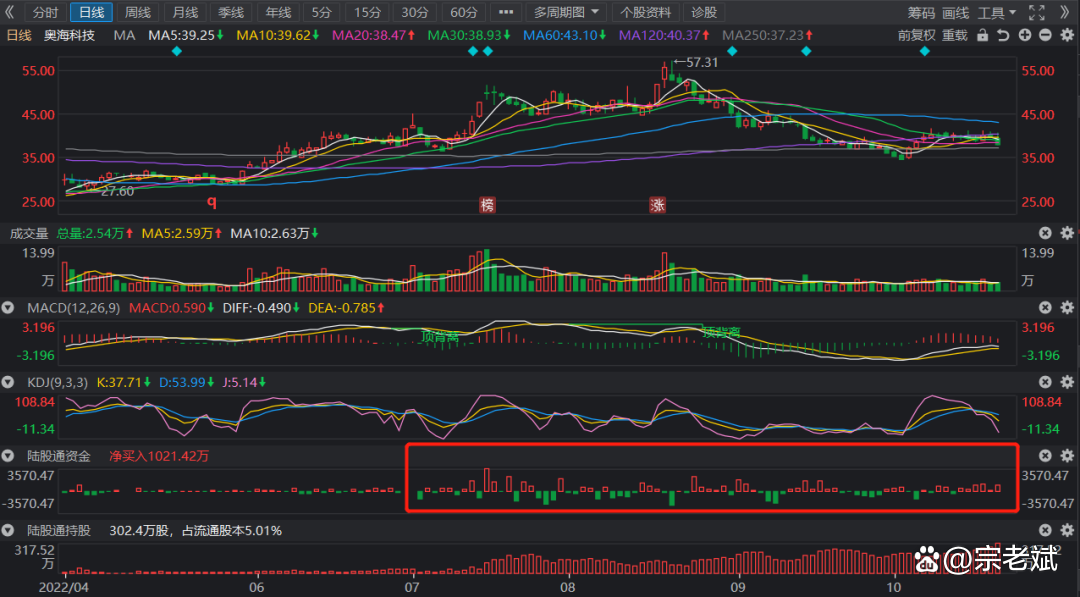Enter fullscreen with the expand arrows icon
This screenshot has width=1080, height=597.
(x=1037, y=13)
